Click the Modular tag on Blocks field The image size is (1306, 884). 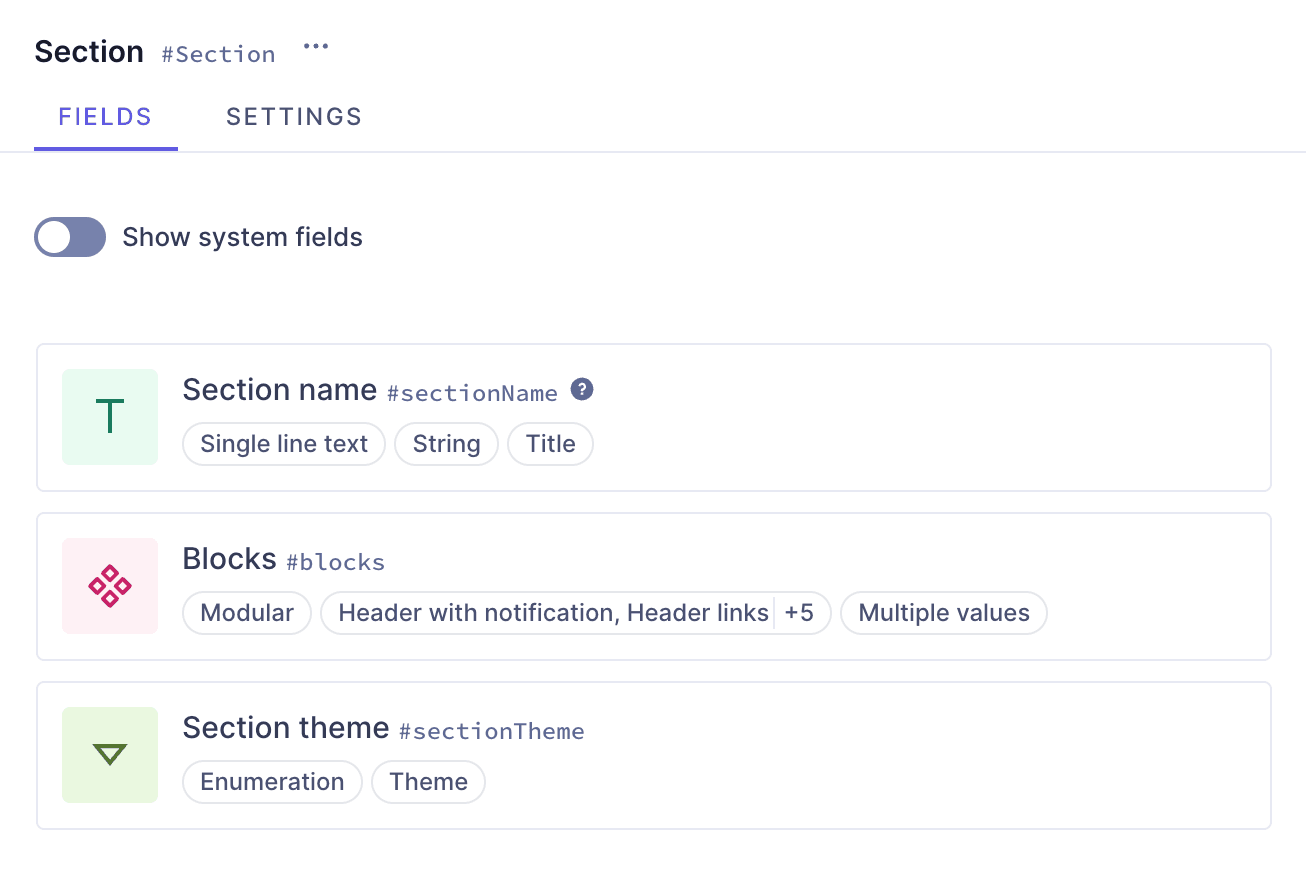[247, 613]
